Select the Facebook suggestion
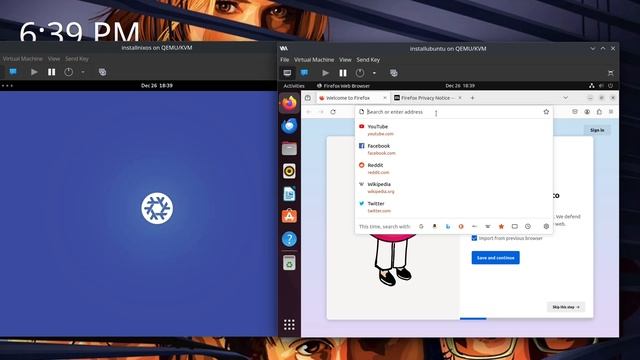The width and height of the screenshot is (640, 360). pos(453,149)
